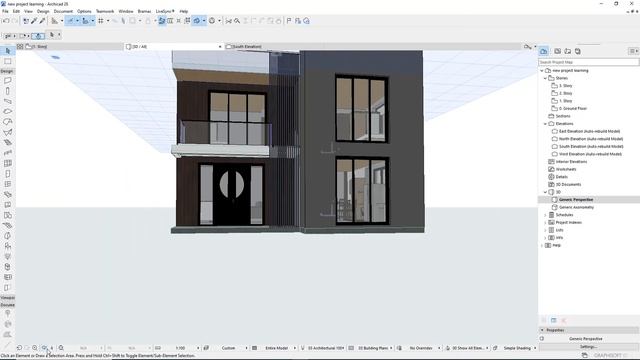
Task: Toggle the snap guides button in toolbar
Action: click(x=85, y=21)
